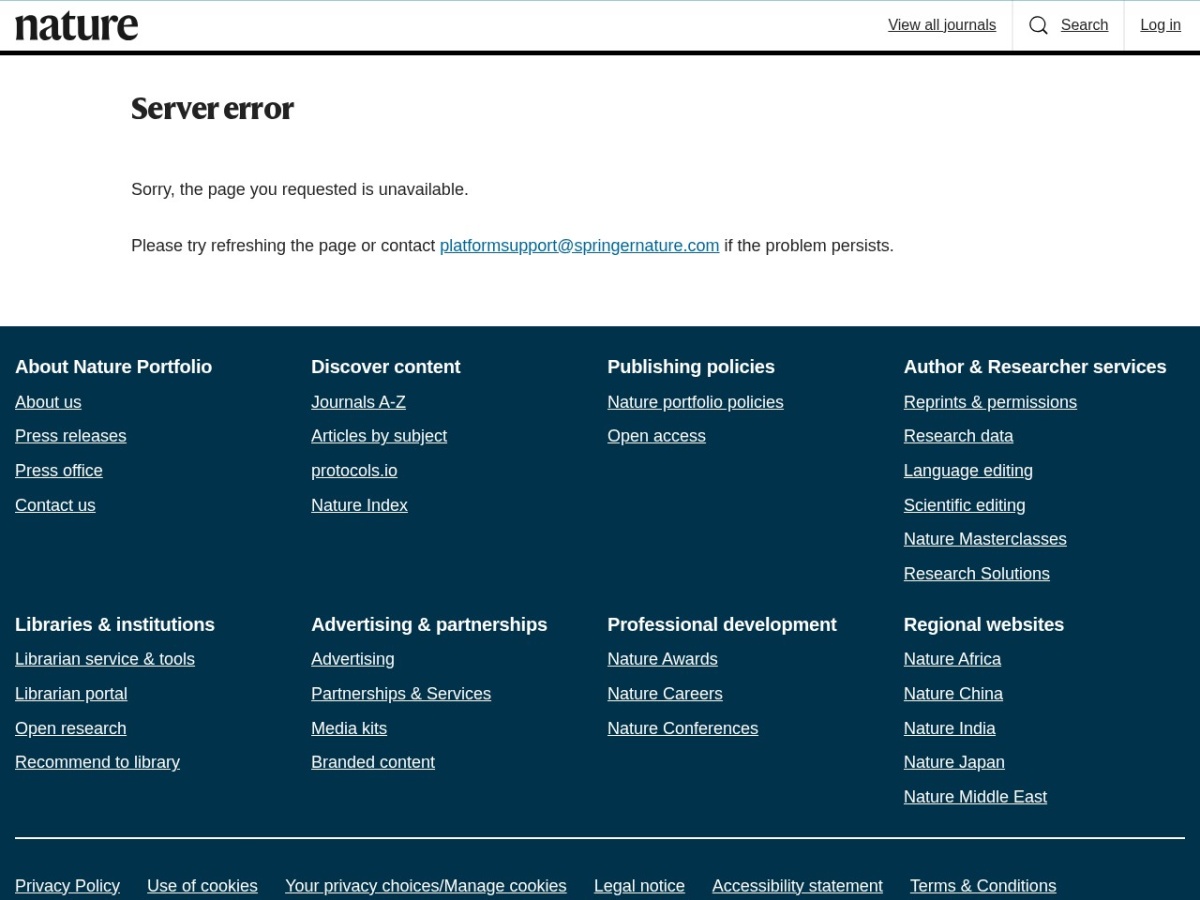The image size is (1200, 900).
Task: Open the Open access link
Action: tap(656, 436)
